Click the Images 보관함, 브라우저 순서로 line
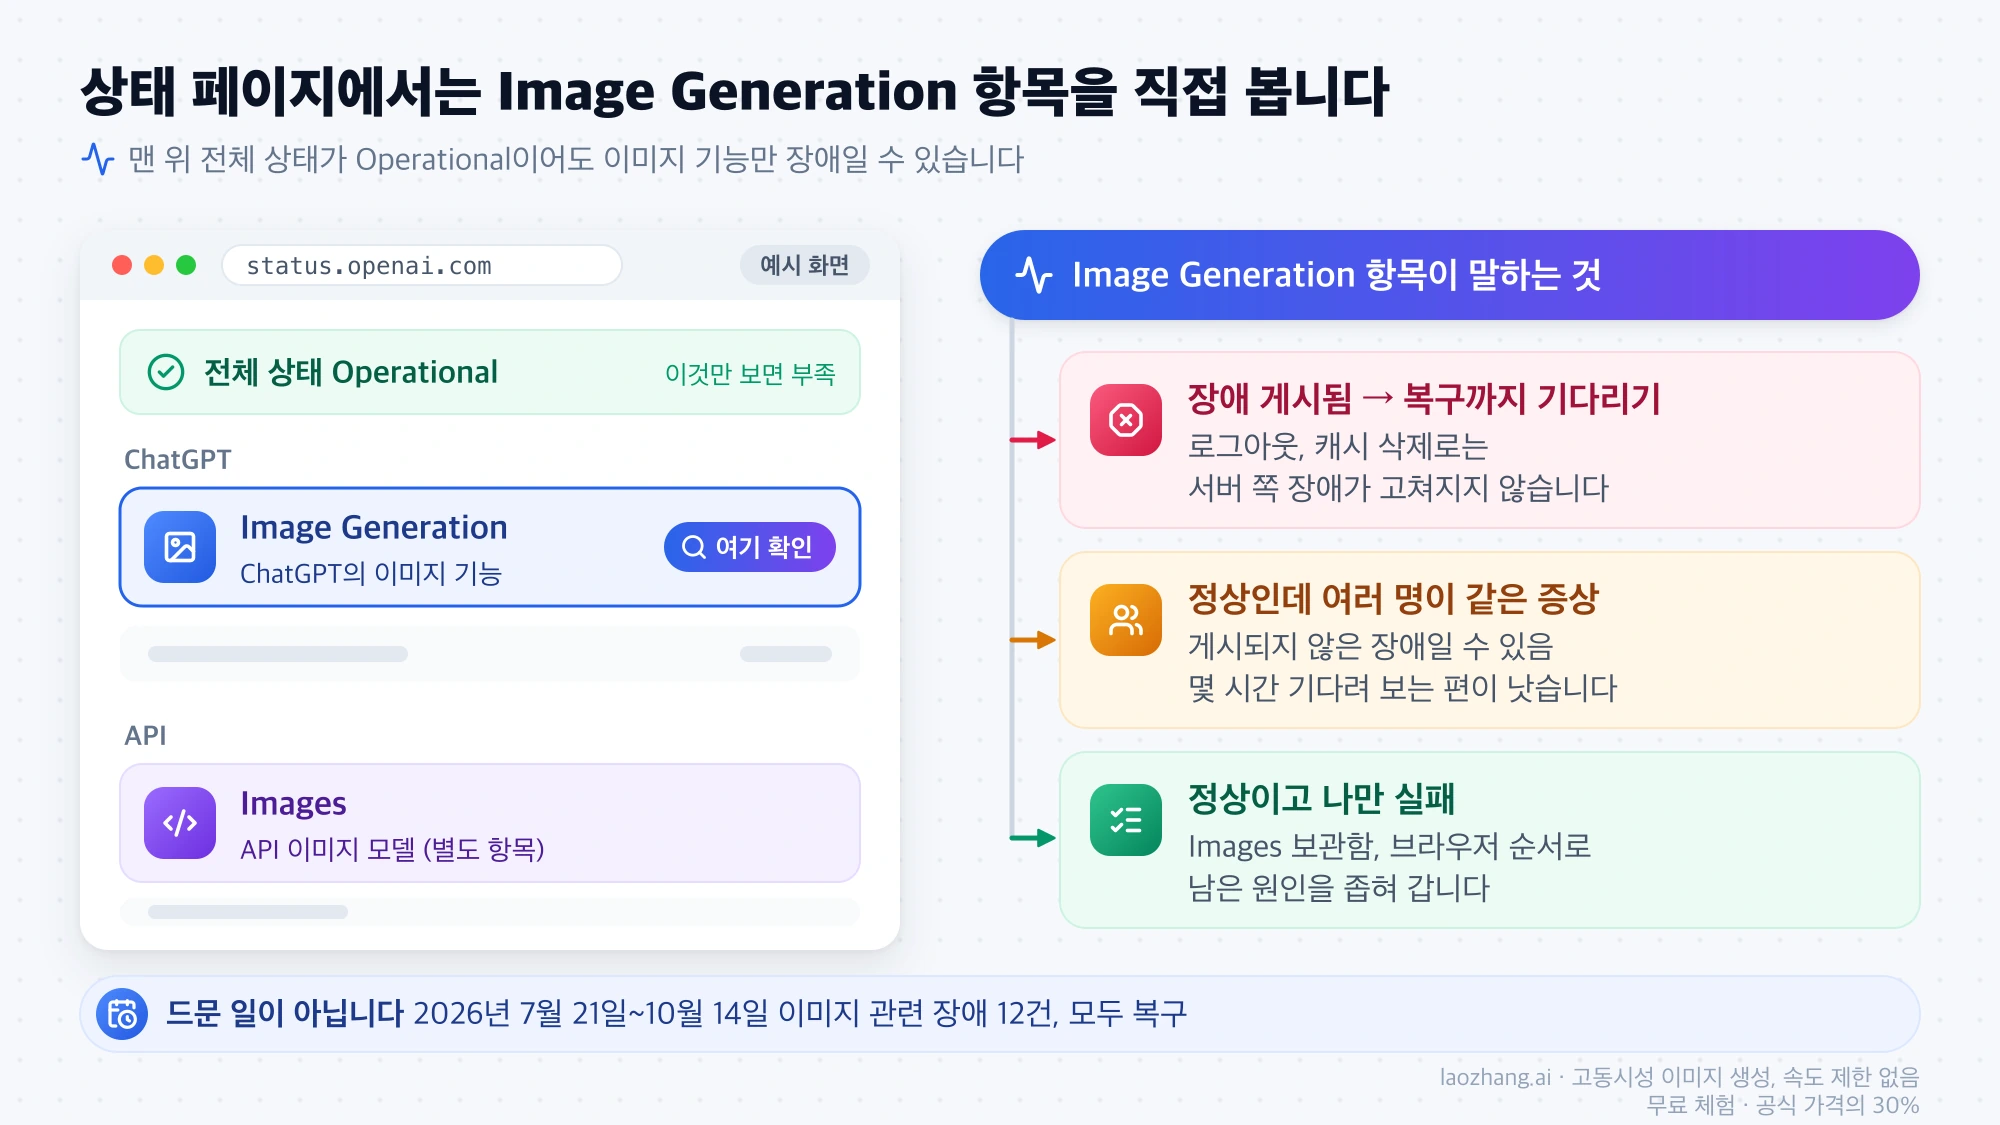This screenshot has height=1125, width=2000. [x=1389, y=846]
